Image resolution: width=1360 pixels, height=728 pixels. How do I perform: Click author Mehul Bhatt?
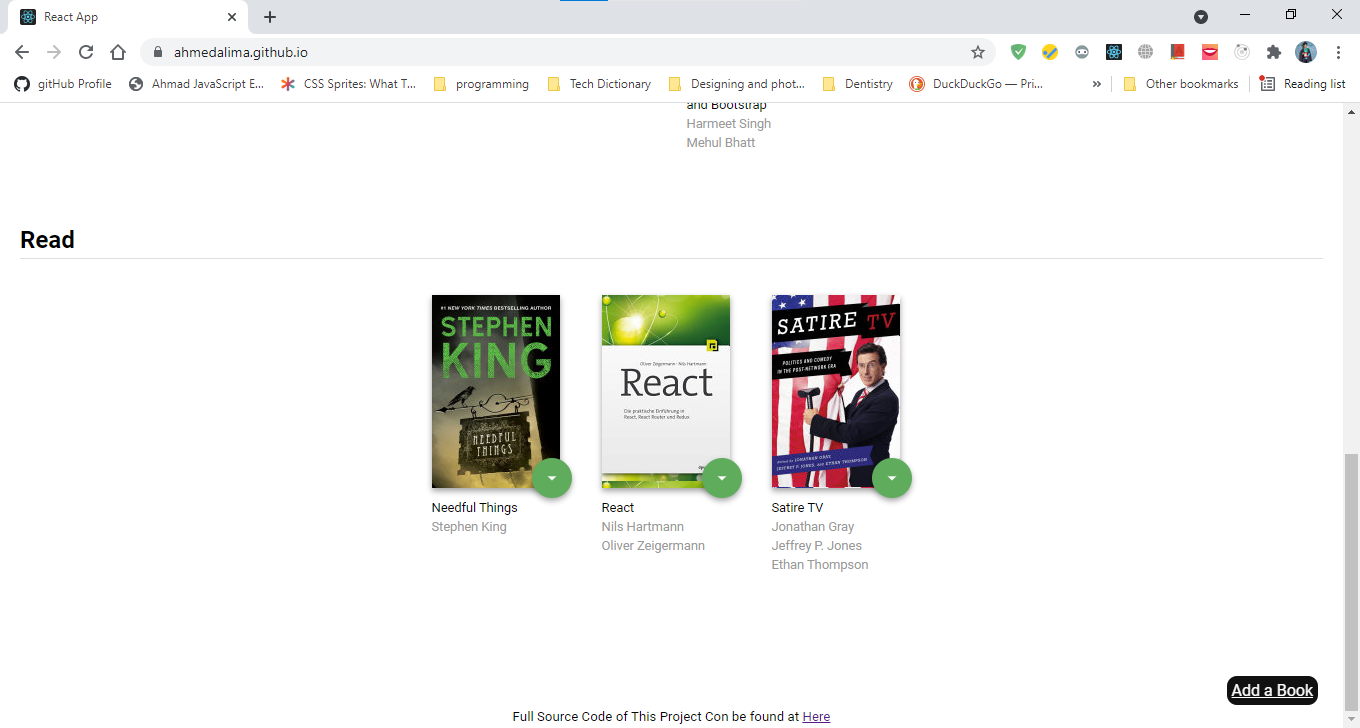tap(720, 142)
